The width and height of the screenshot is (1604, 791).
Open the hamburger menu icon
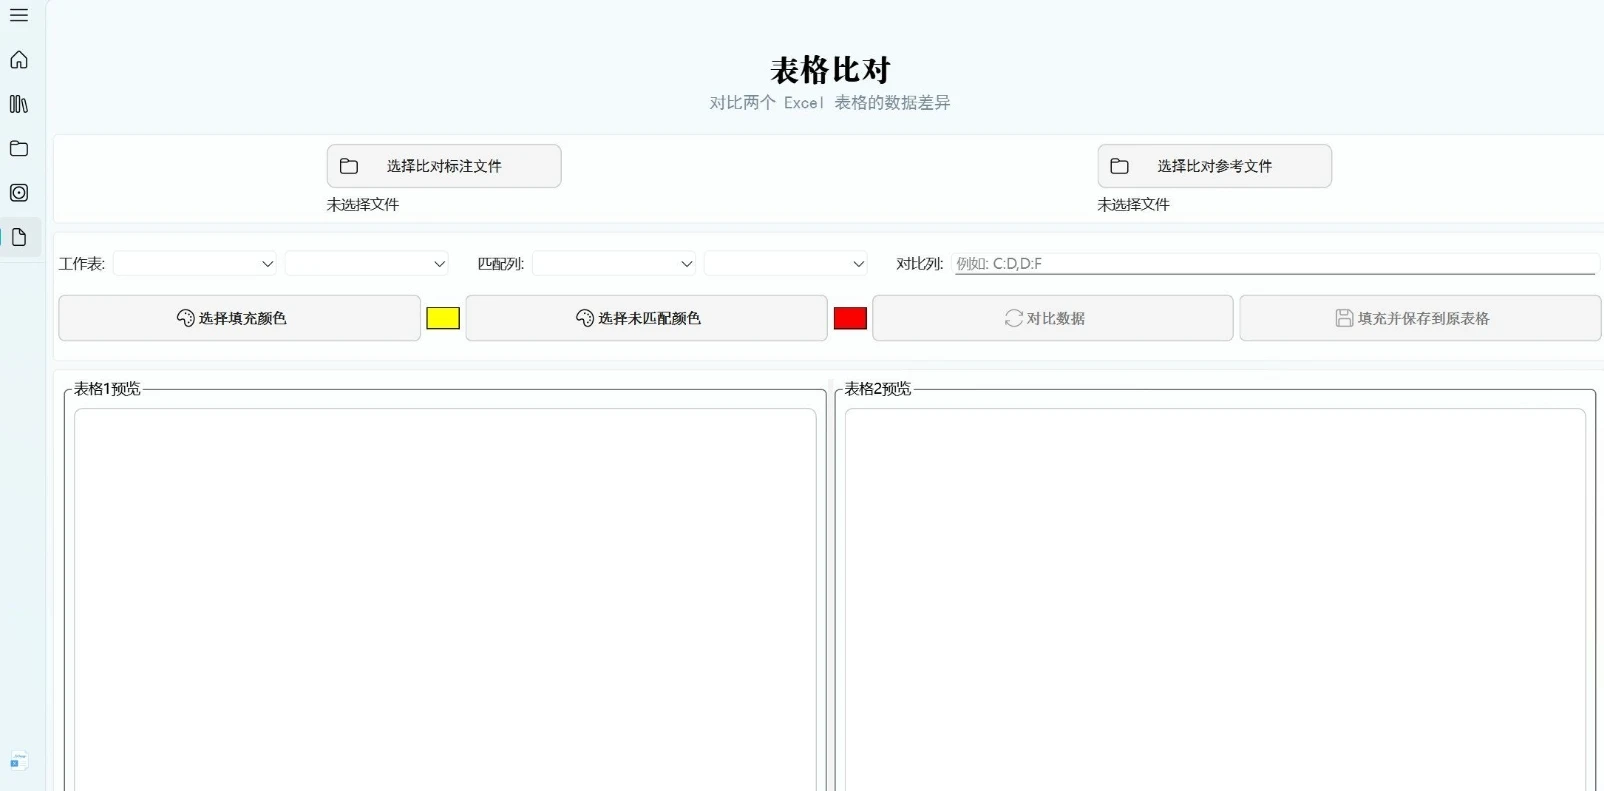(19, 15)
